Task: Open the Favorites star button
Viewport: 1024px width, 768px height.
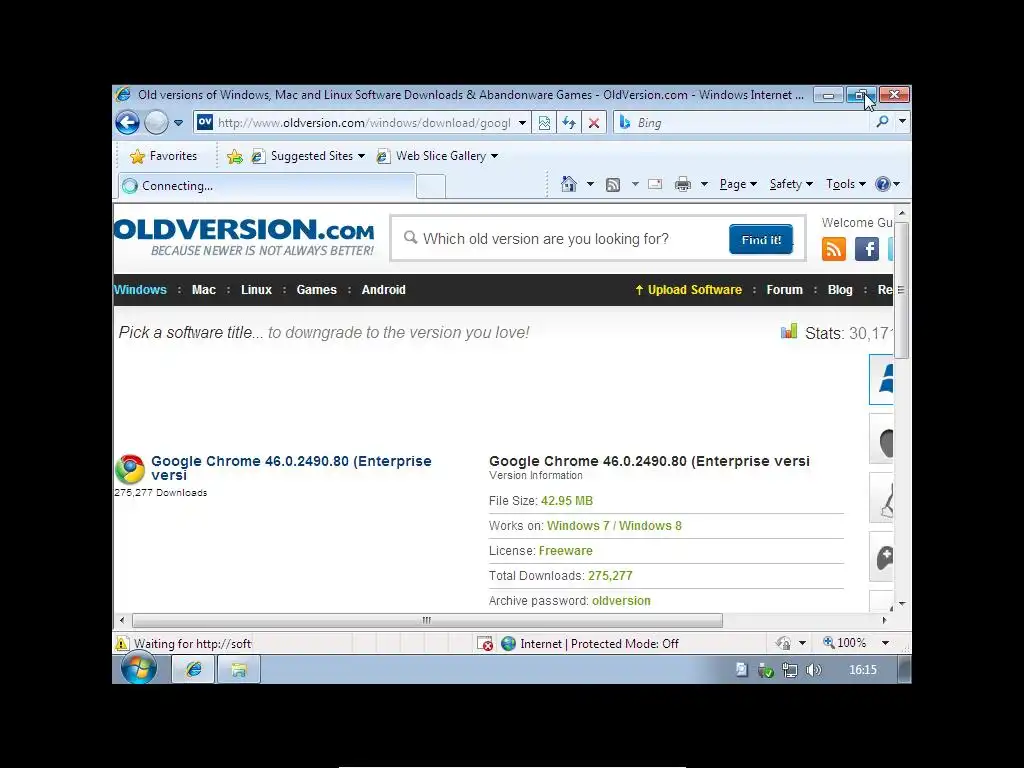Action: pos(163,156)
